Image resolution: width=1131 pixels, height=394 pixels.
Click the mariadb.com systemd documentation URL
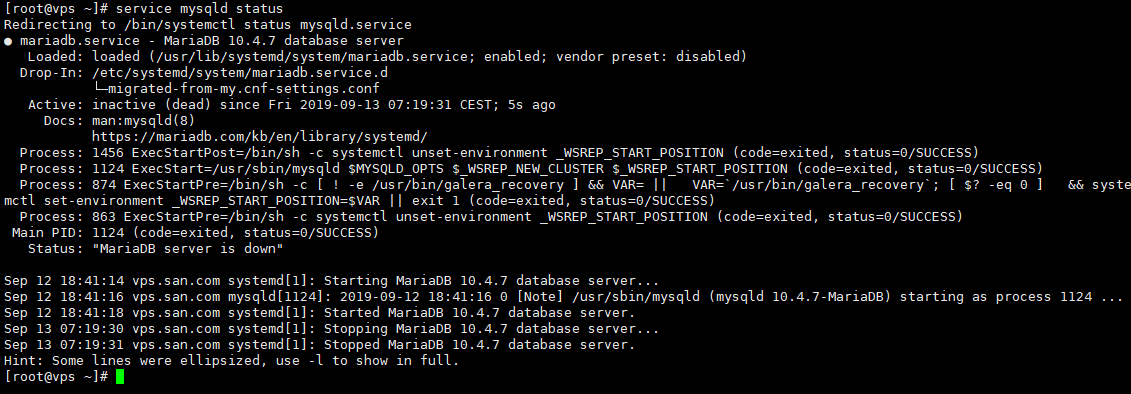pos(260,136)
